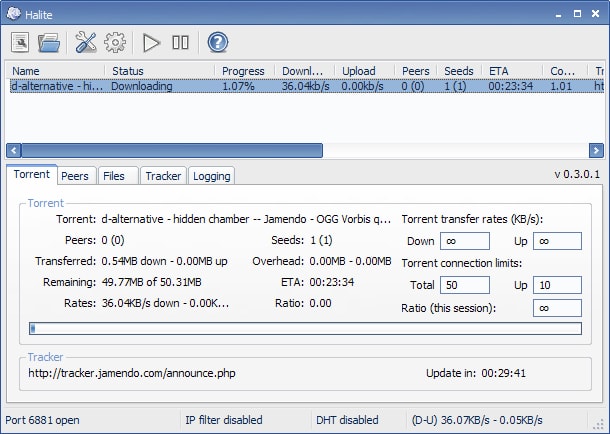
Task: Resume all torrents with play icon
Action: (x=152, y=42)
